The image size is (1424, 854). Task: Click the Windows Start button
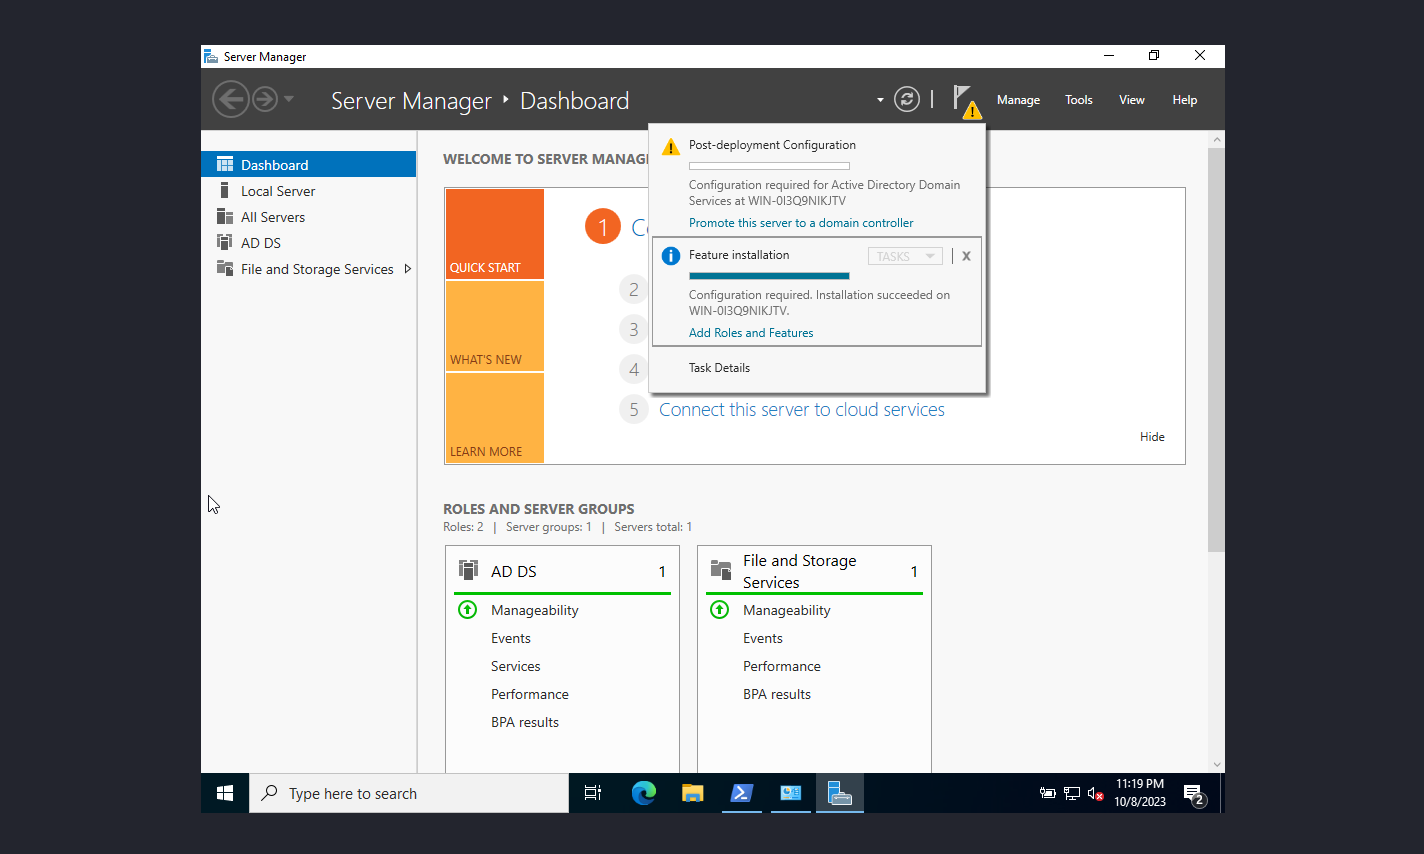click(x=225, y=793)
